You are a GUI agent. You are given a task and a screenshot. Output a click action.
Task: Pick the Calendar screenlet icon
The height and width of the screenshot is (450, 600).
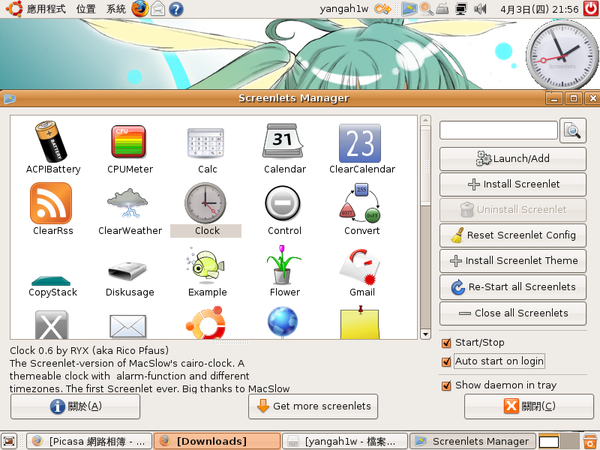283,141
